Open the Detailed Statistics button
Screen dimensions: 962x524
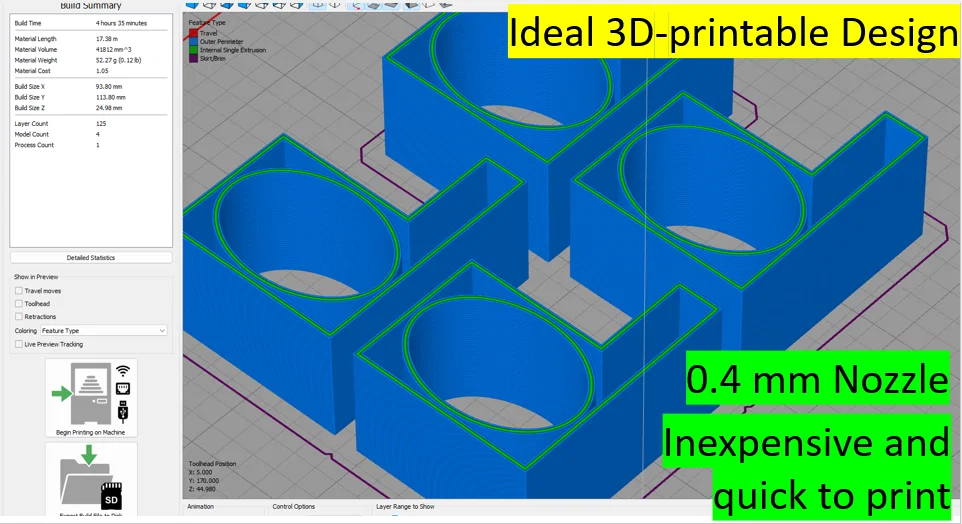(91, 258)
